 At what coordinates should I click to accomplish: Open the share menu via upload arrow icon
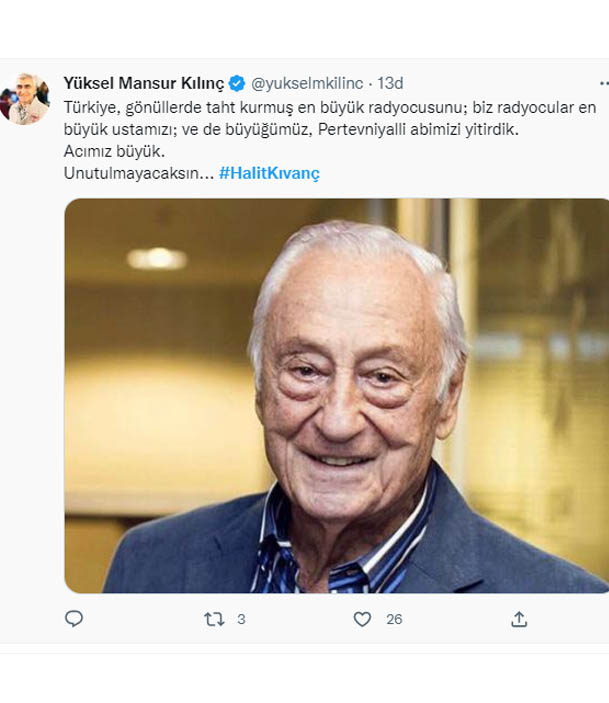click(x=518, y=620)
